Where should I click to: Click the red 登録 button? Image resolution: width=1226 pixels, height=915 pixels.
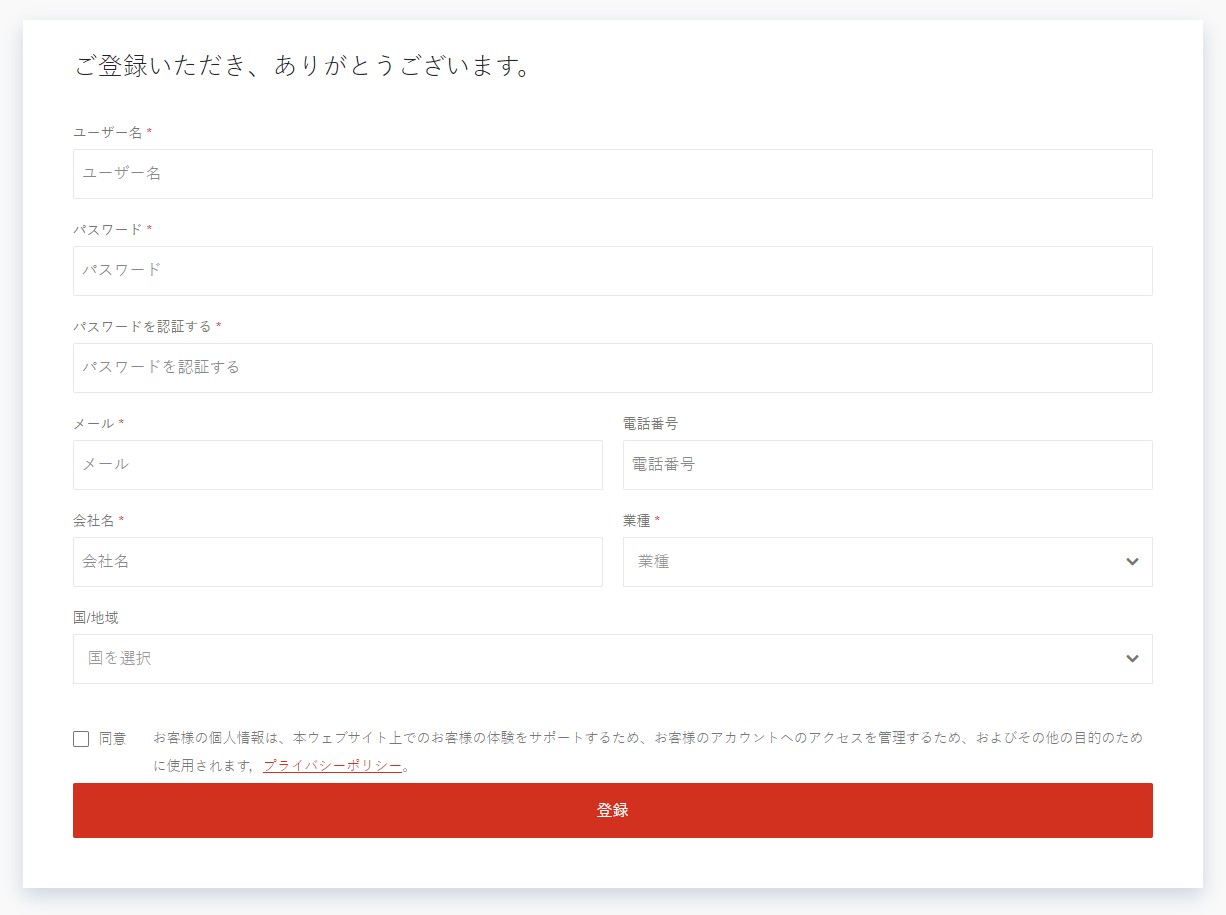click(612, 810)
